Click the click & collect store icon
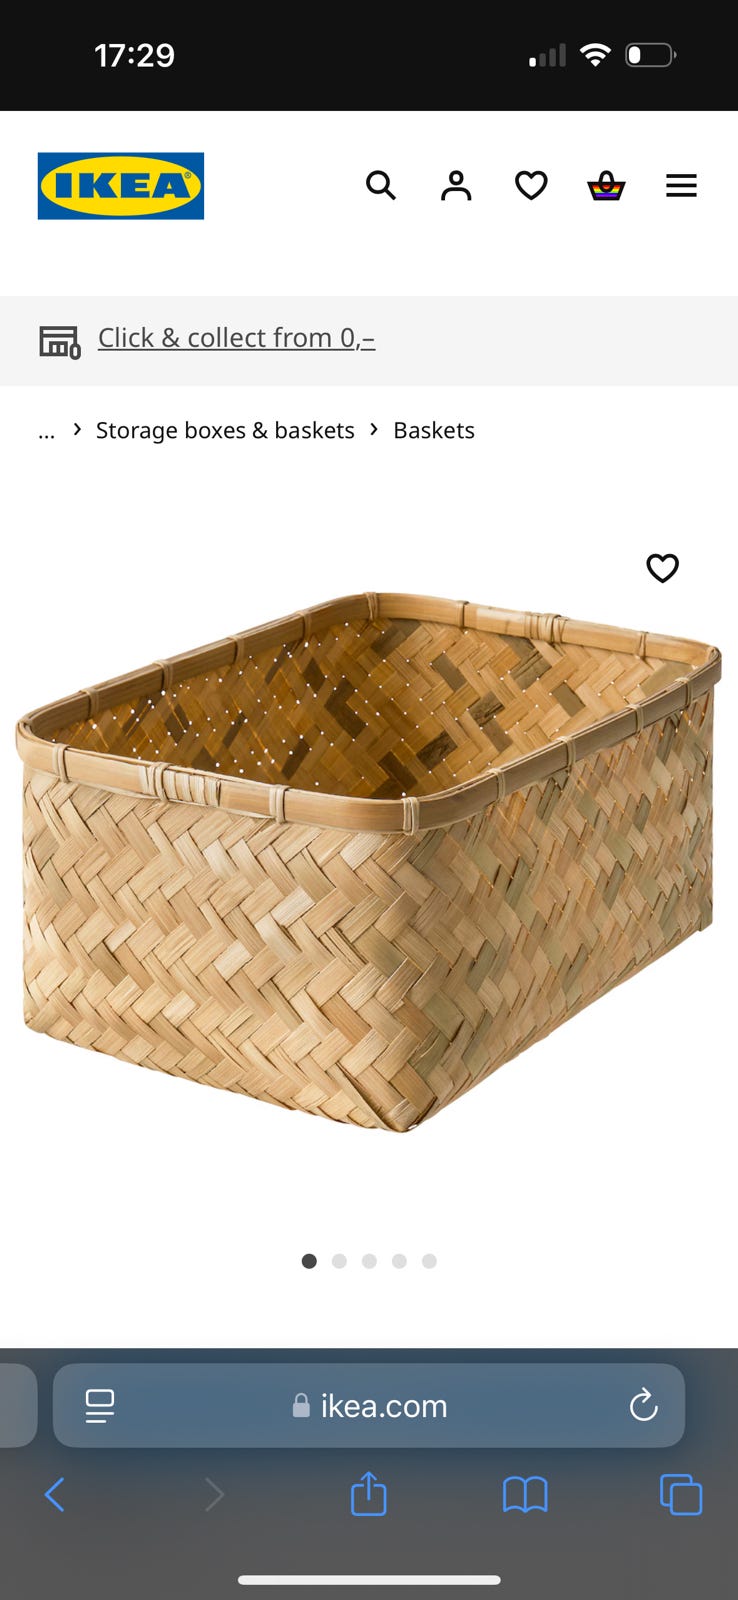 (59, 341)
